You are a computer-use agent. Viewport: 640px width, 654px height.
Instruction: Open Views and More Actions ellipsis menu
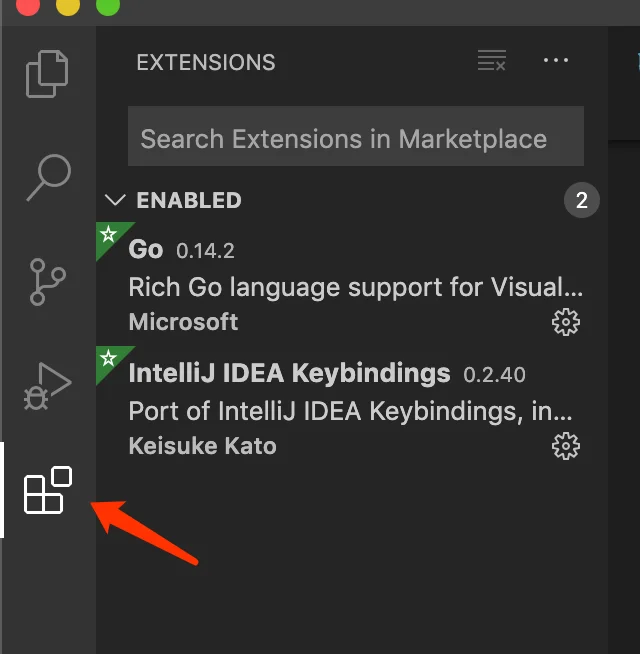(556, 60)
